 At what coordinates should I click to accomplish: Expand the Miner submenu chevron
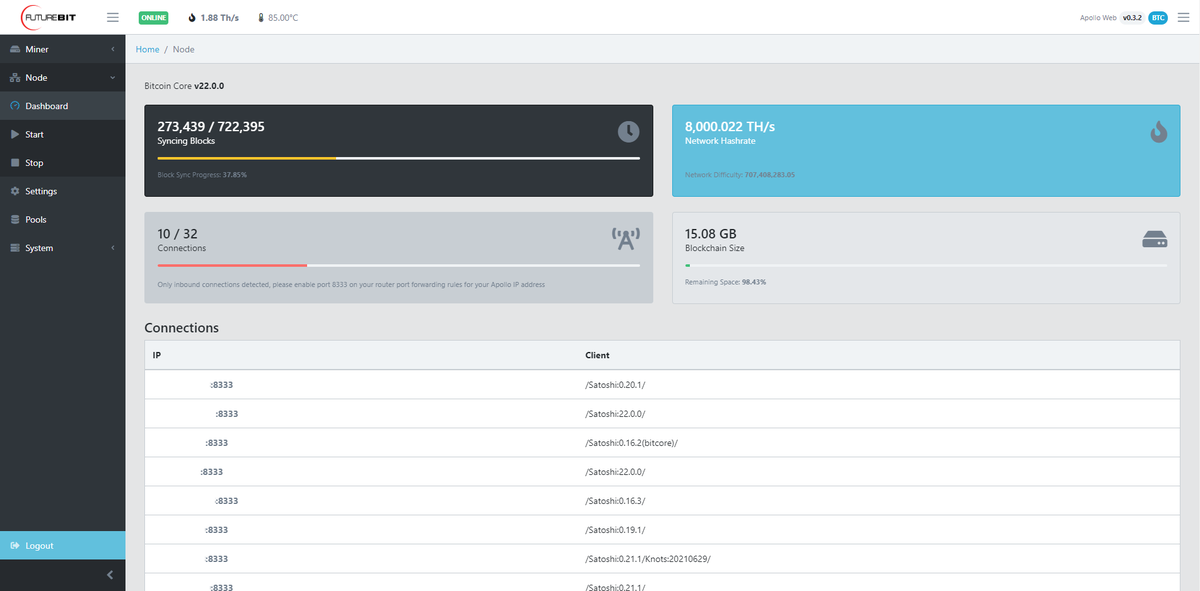click(112, 49)
